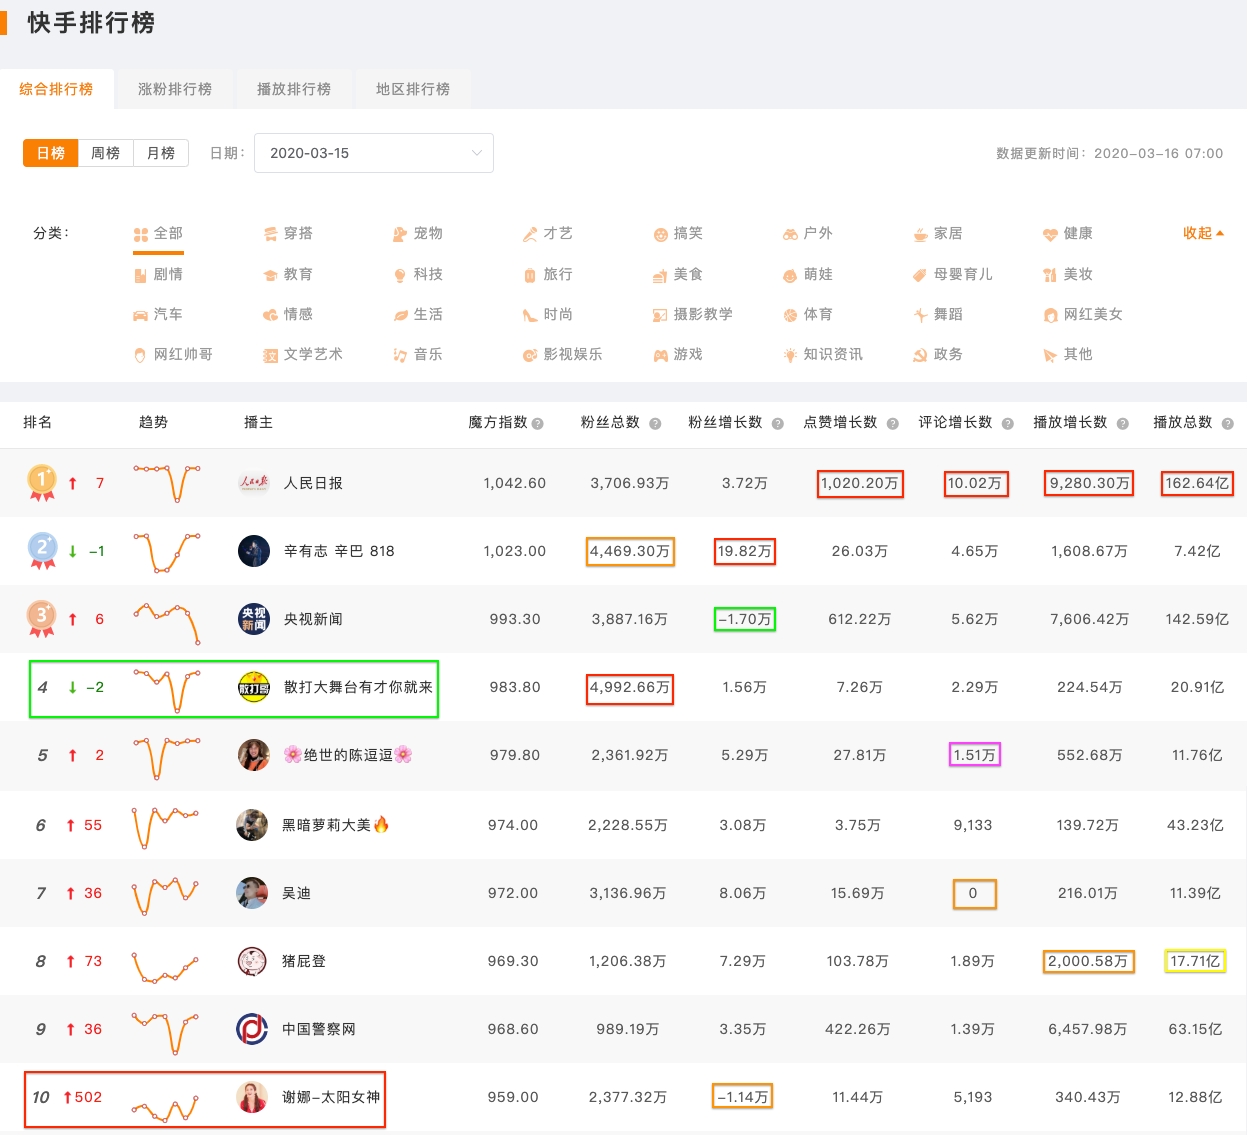Select the 旅行 luggage icon
1247x1135 pixels.
tap(530, 275)
